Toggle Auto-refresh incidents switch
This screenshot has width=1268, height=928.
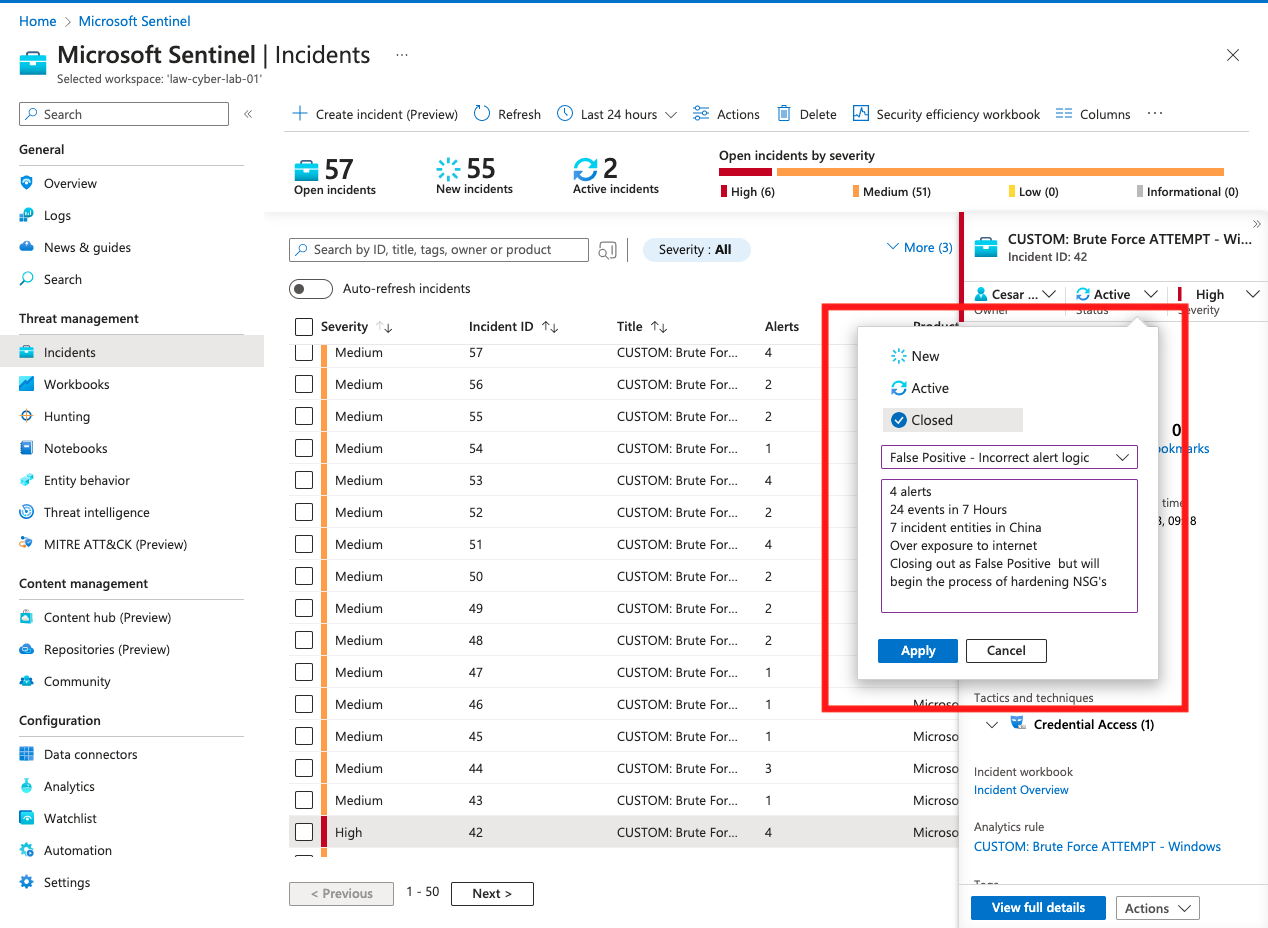(x=311, y=289)
